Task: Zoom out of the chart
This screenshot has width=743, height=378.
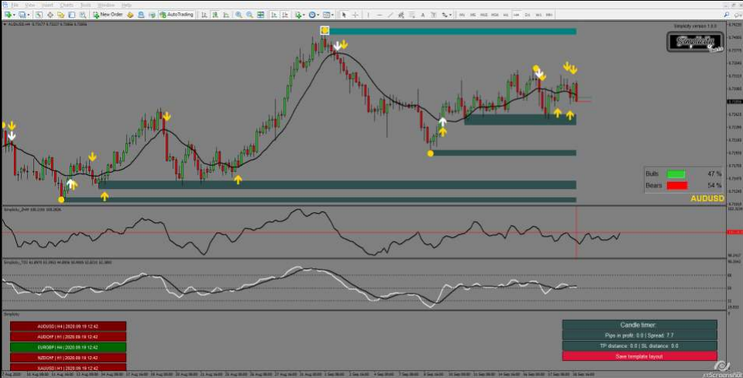Action: click(x=249, y=15)
